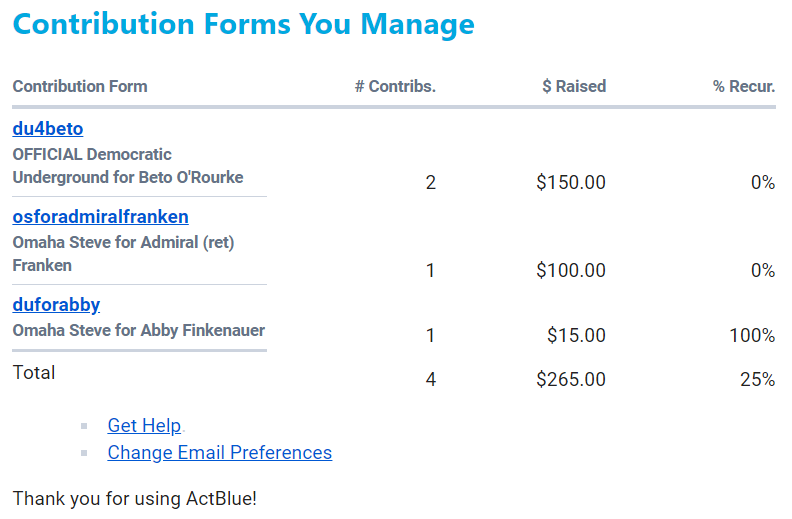The height and width of the screenshot is (519, 792).
Task: Click the $100.00 raised amount for Franken
Action: [571, 271]
